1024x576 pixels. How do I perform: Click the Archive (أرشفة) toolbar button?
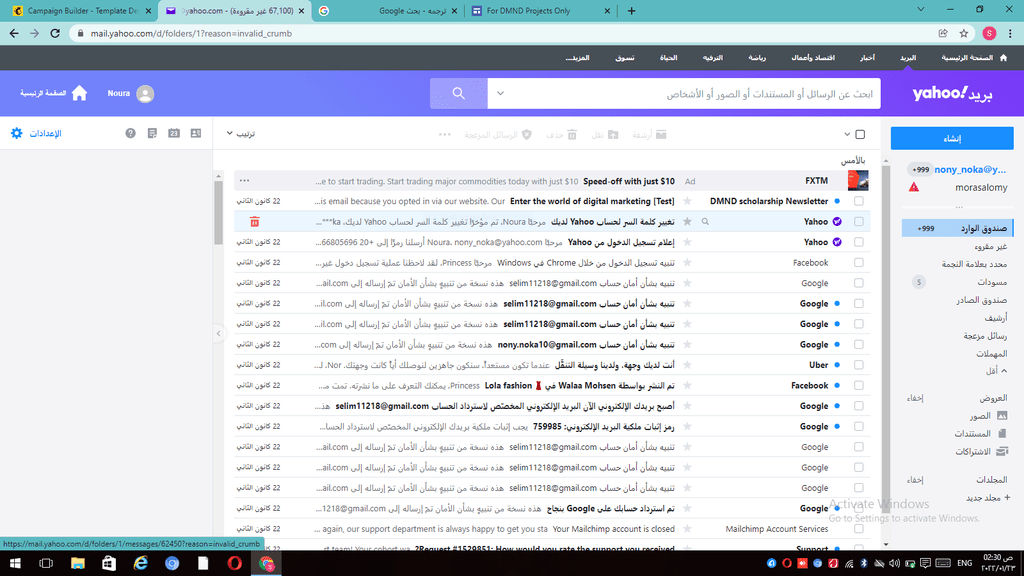tap(649, 135)
